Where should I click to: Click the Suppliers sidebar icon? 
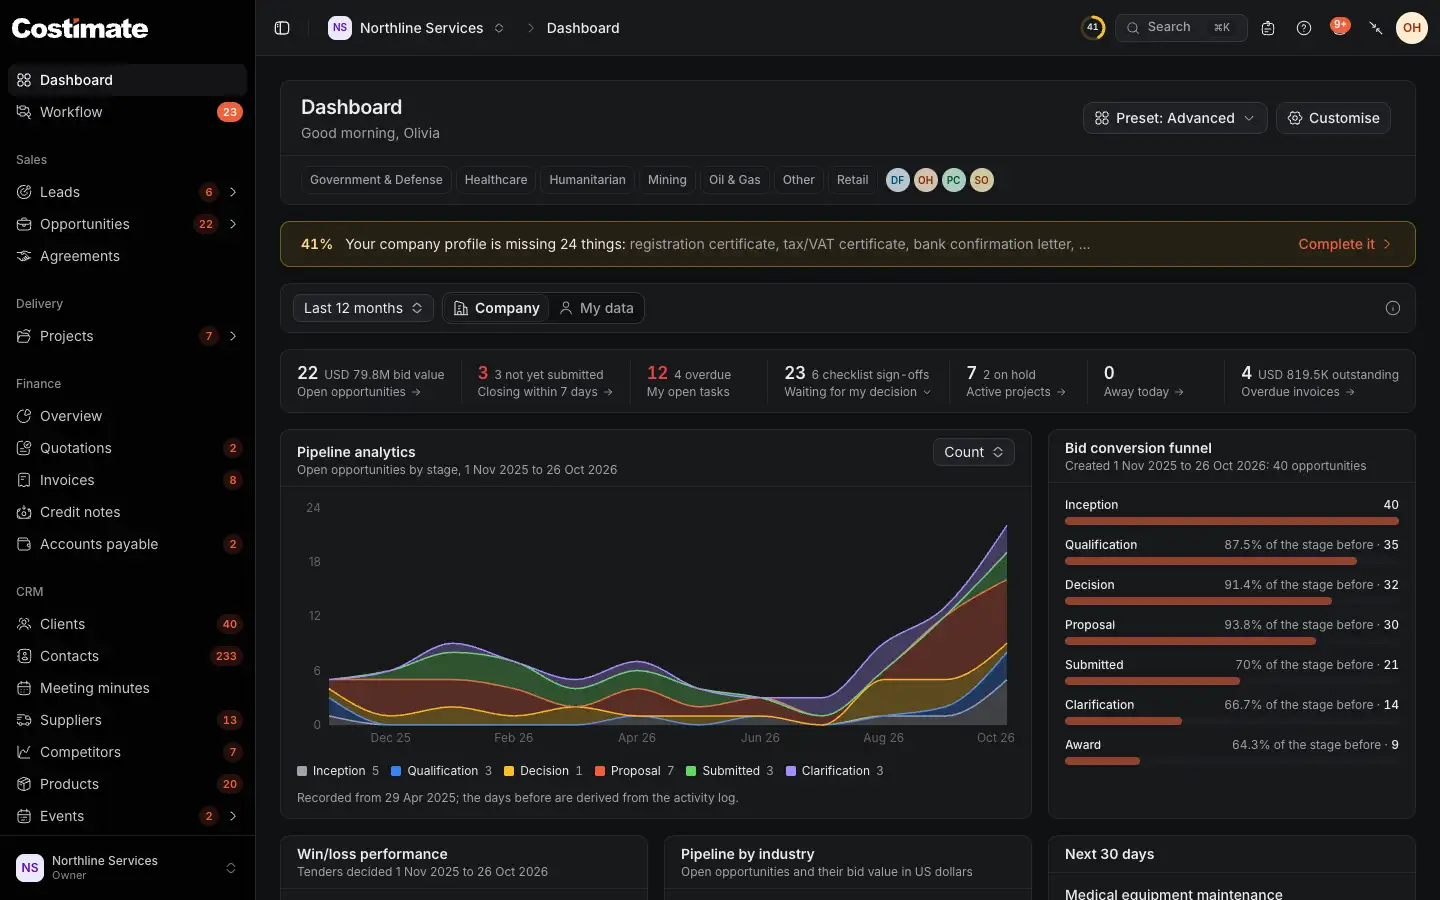tap(24, 720)
